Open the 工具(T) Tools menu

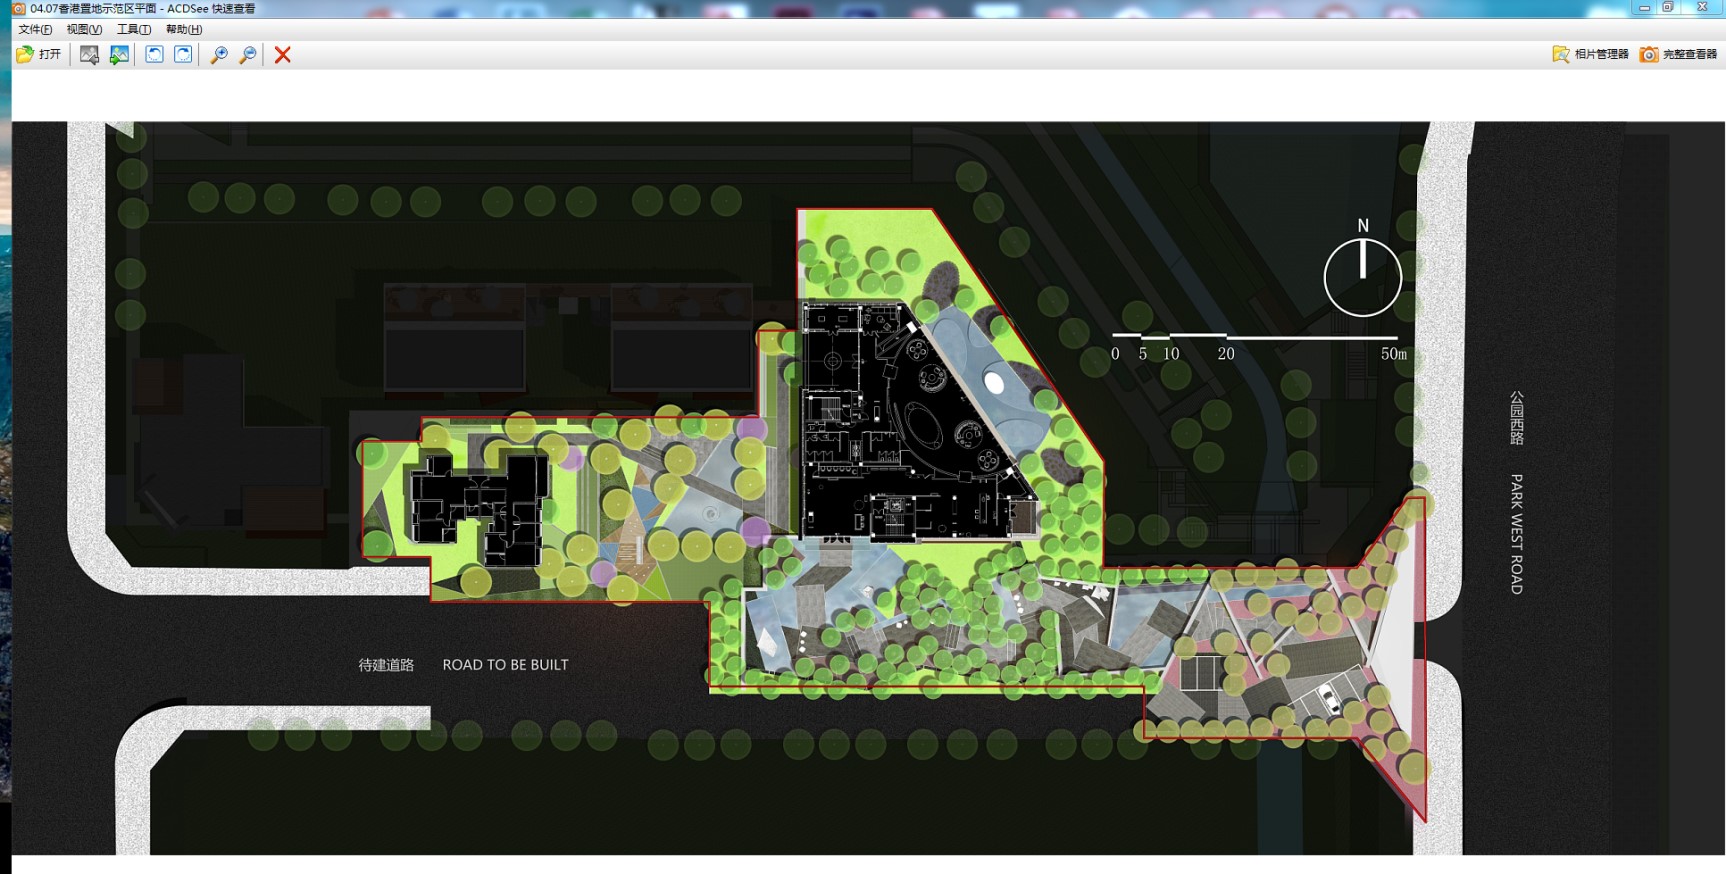coord(134,29)
